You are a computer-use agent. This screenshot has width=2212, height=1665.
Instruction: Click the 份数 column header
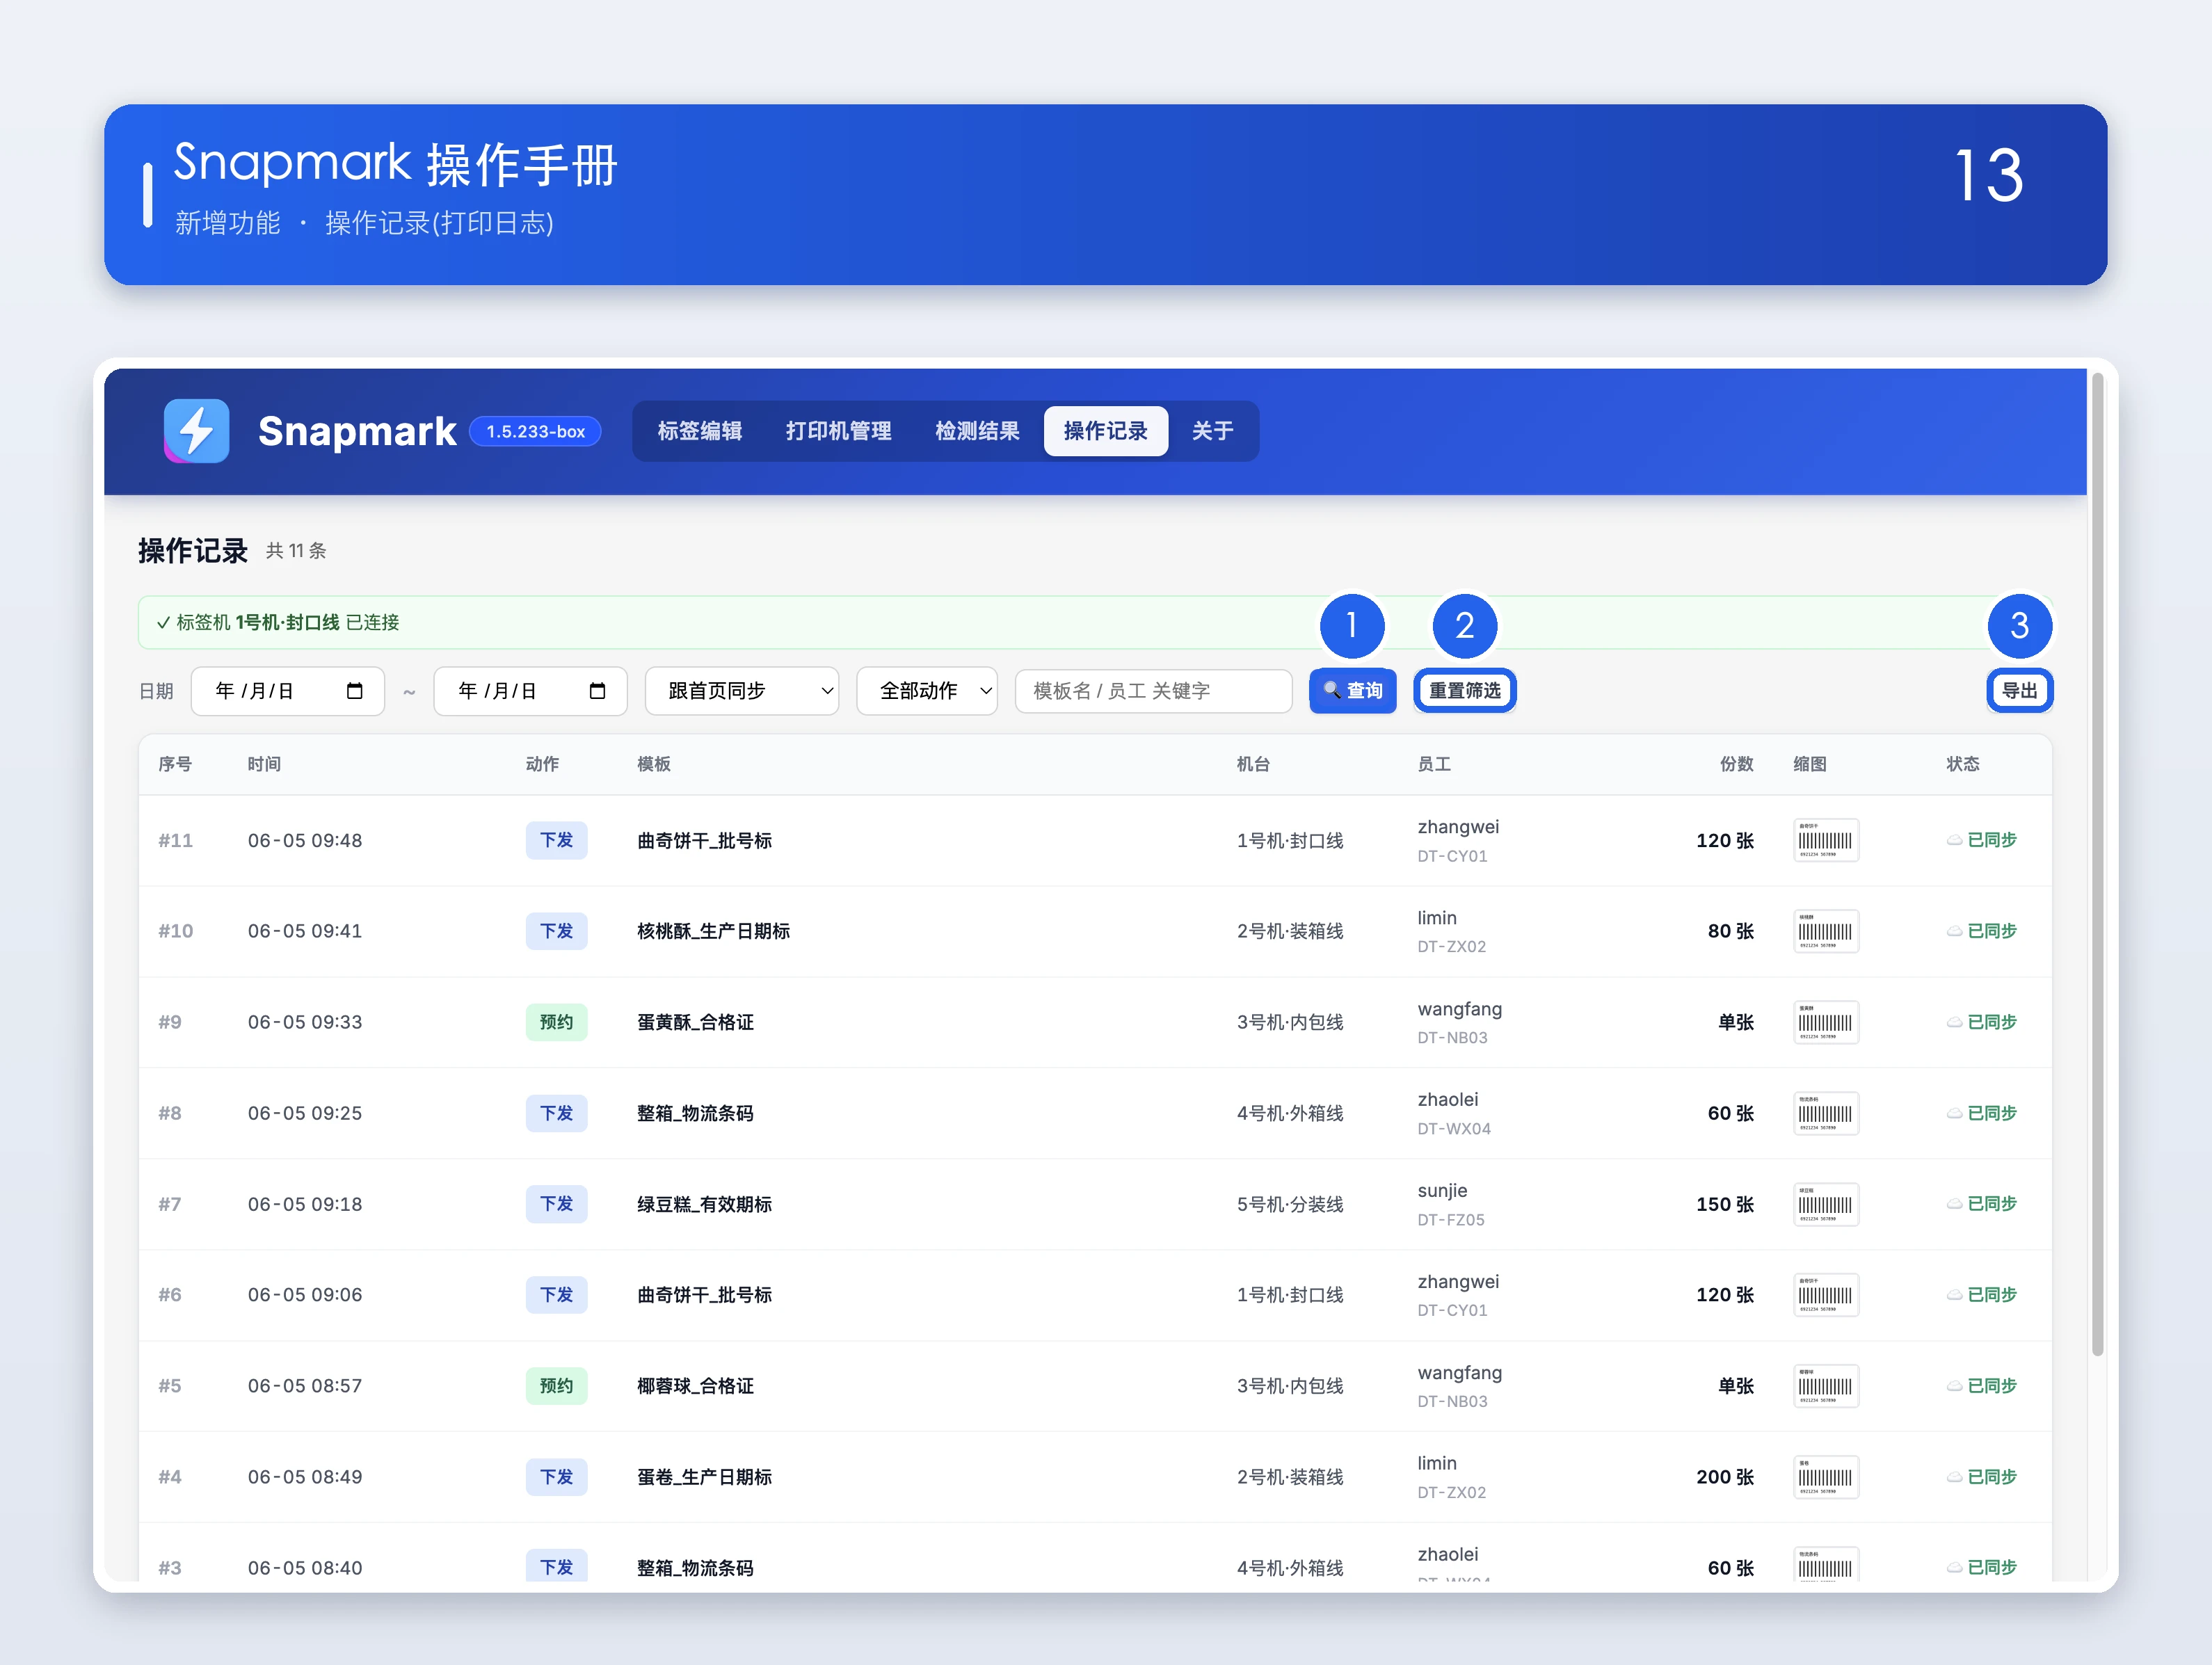(x=1737, y=764)
